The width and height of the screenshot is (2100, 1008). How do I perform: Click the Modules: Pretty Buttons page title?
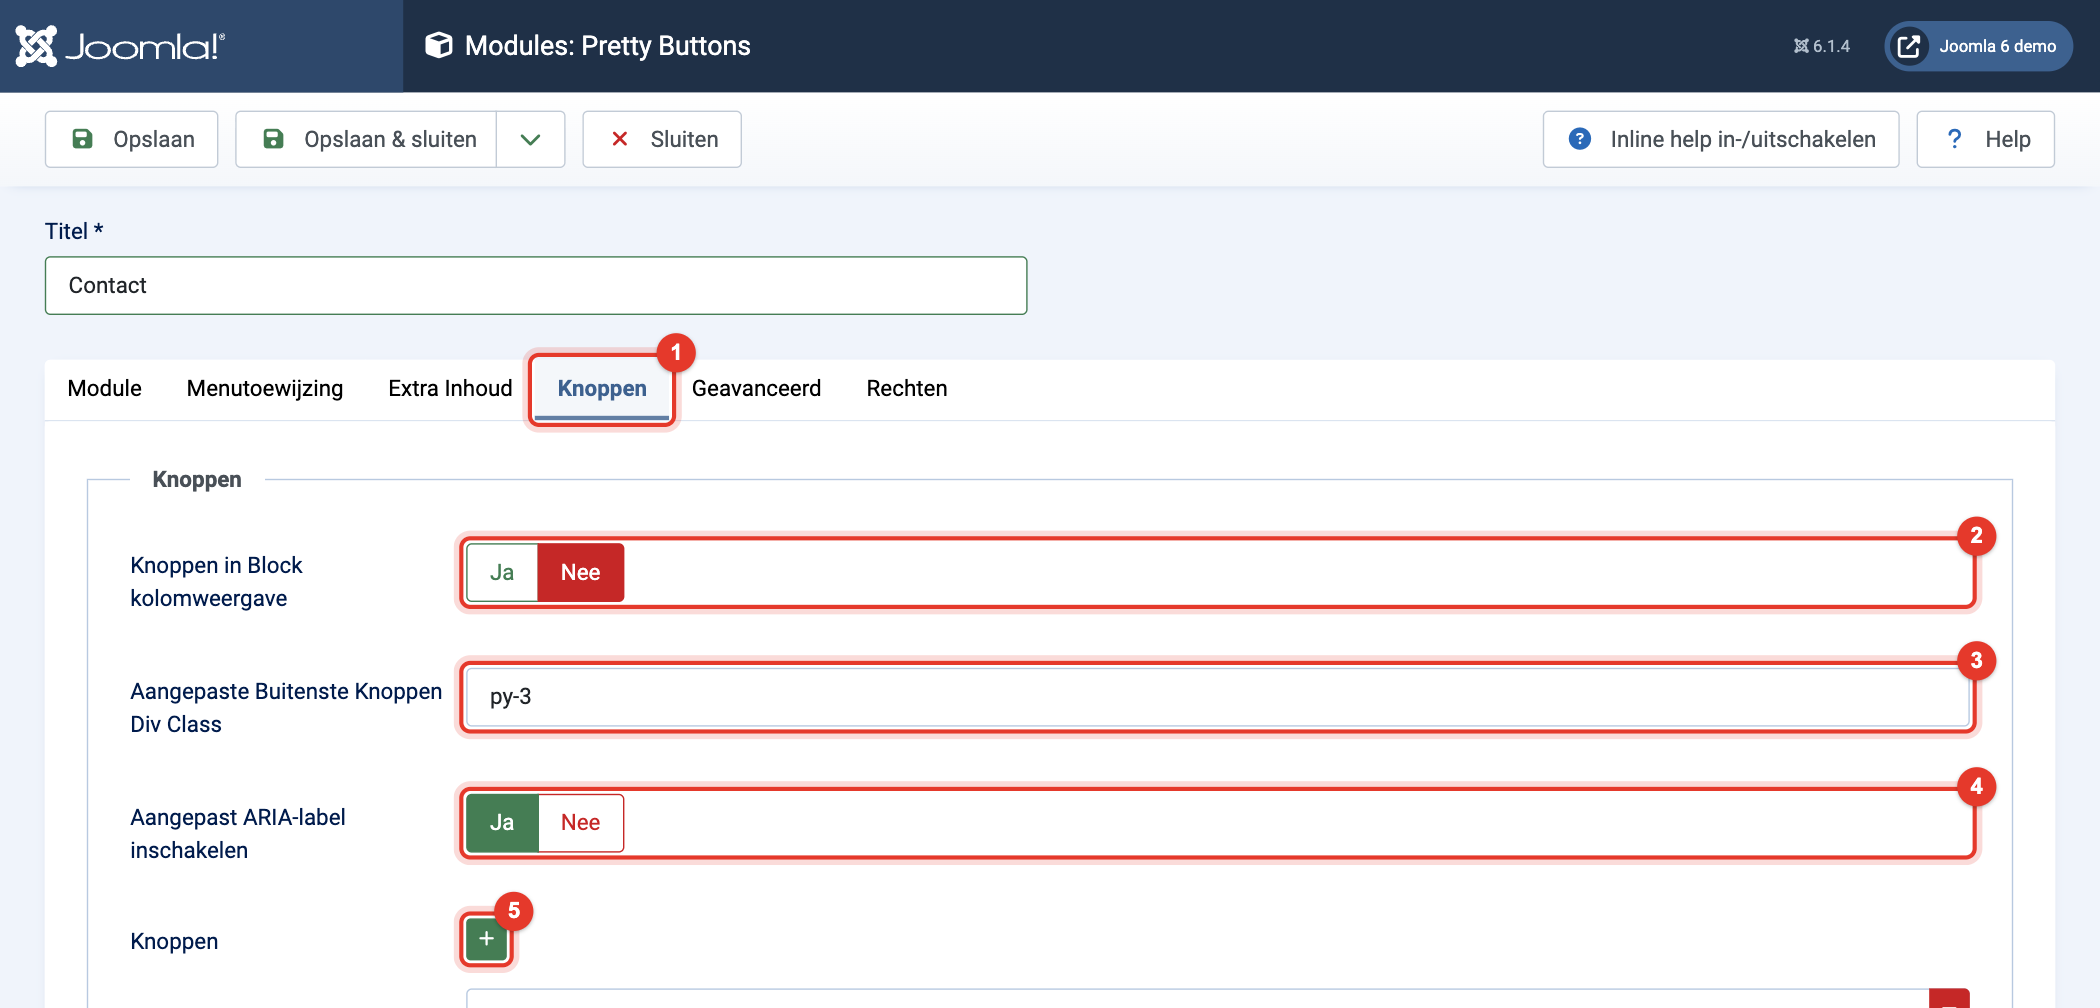[x=608, y=46]
